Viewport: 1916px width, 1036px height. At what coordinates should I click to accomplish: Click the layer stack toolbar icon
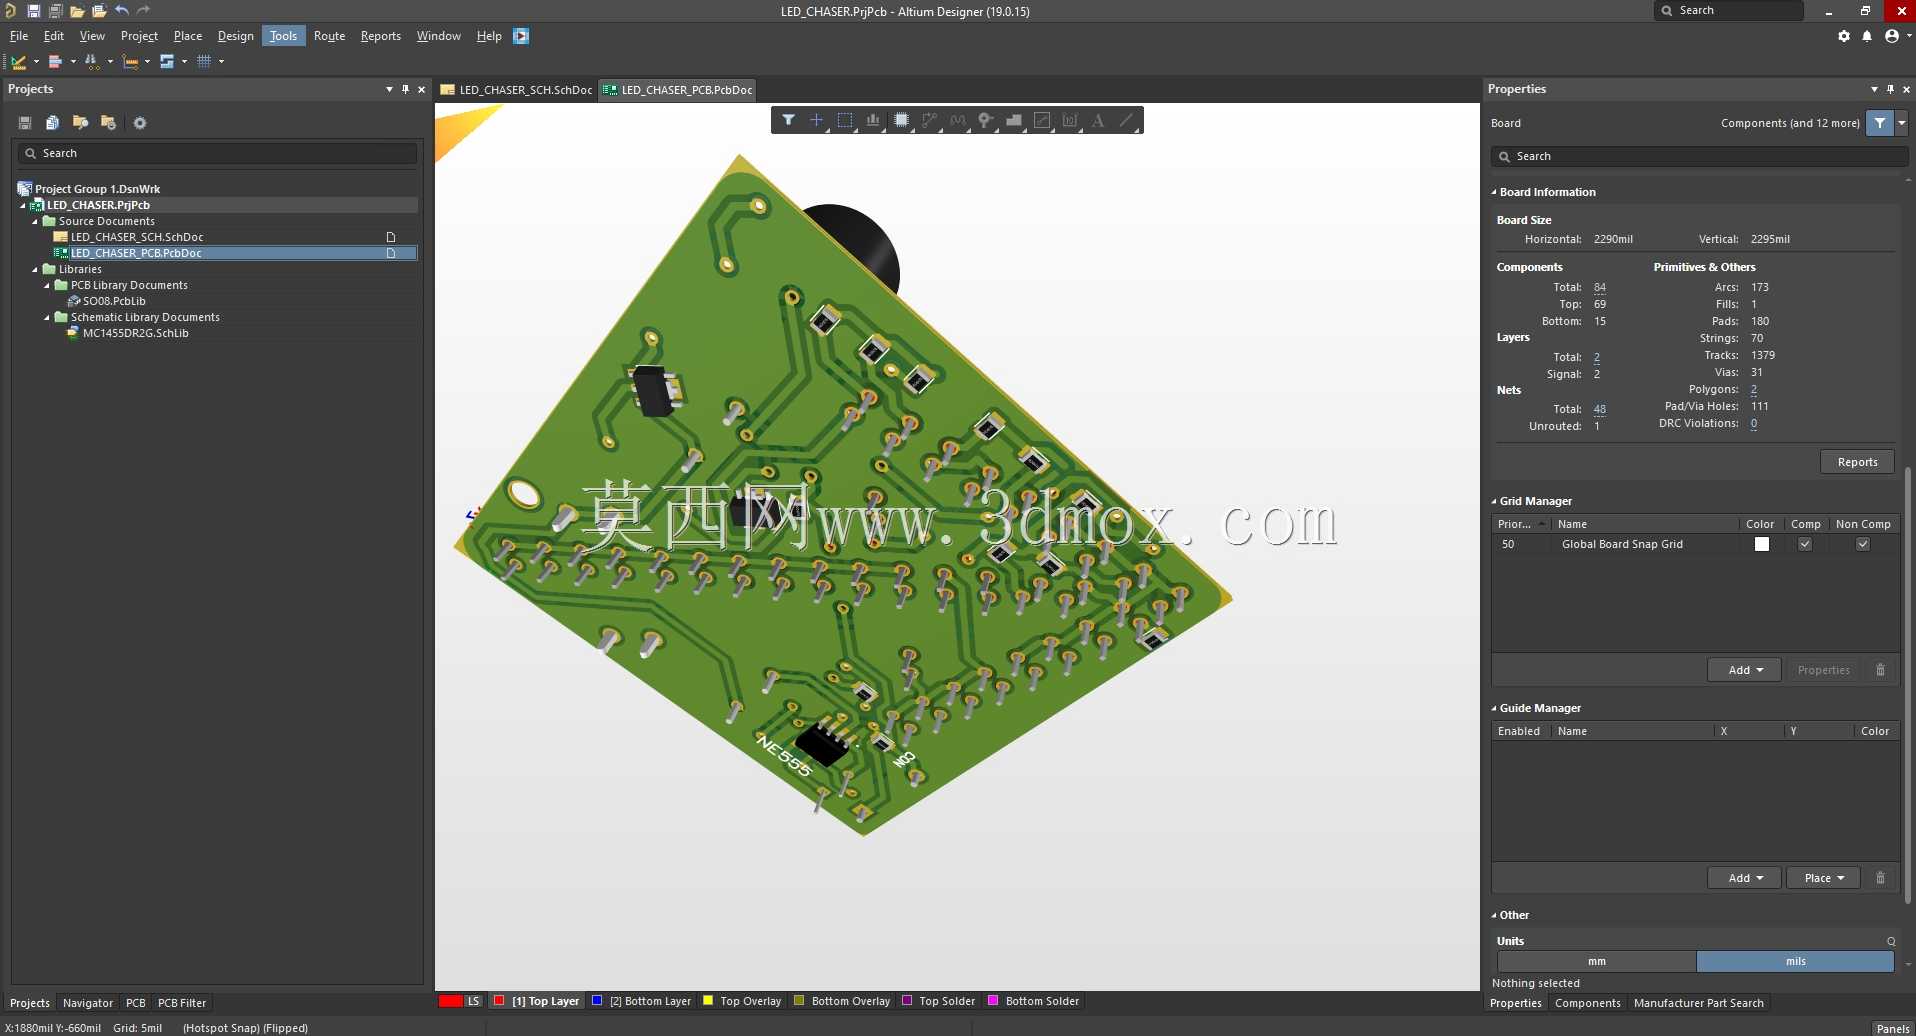[167, 62]
